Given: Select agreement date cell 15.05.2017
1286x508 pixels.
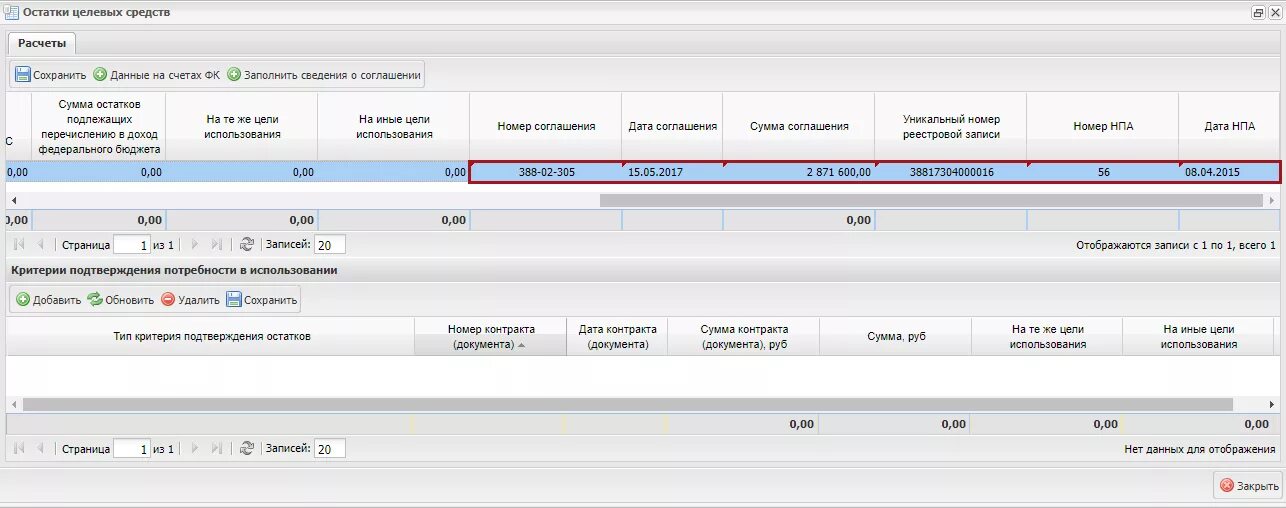Looking at the screenshot, I should pyautogui.click(x=672, y=172).
